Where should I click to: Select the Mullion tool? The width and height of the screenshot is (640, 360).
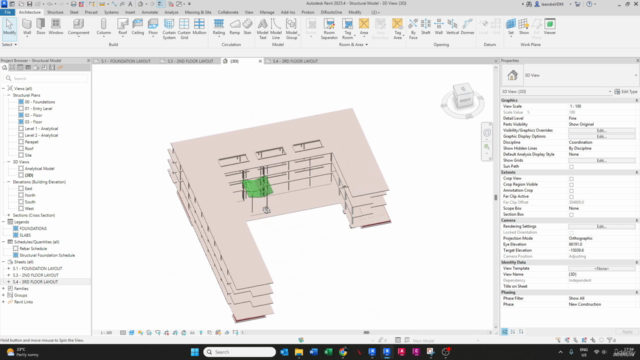tap(199, 27)
